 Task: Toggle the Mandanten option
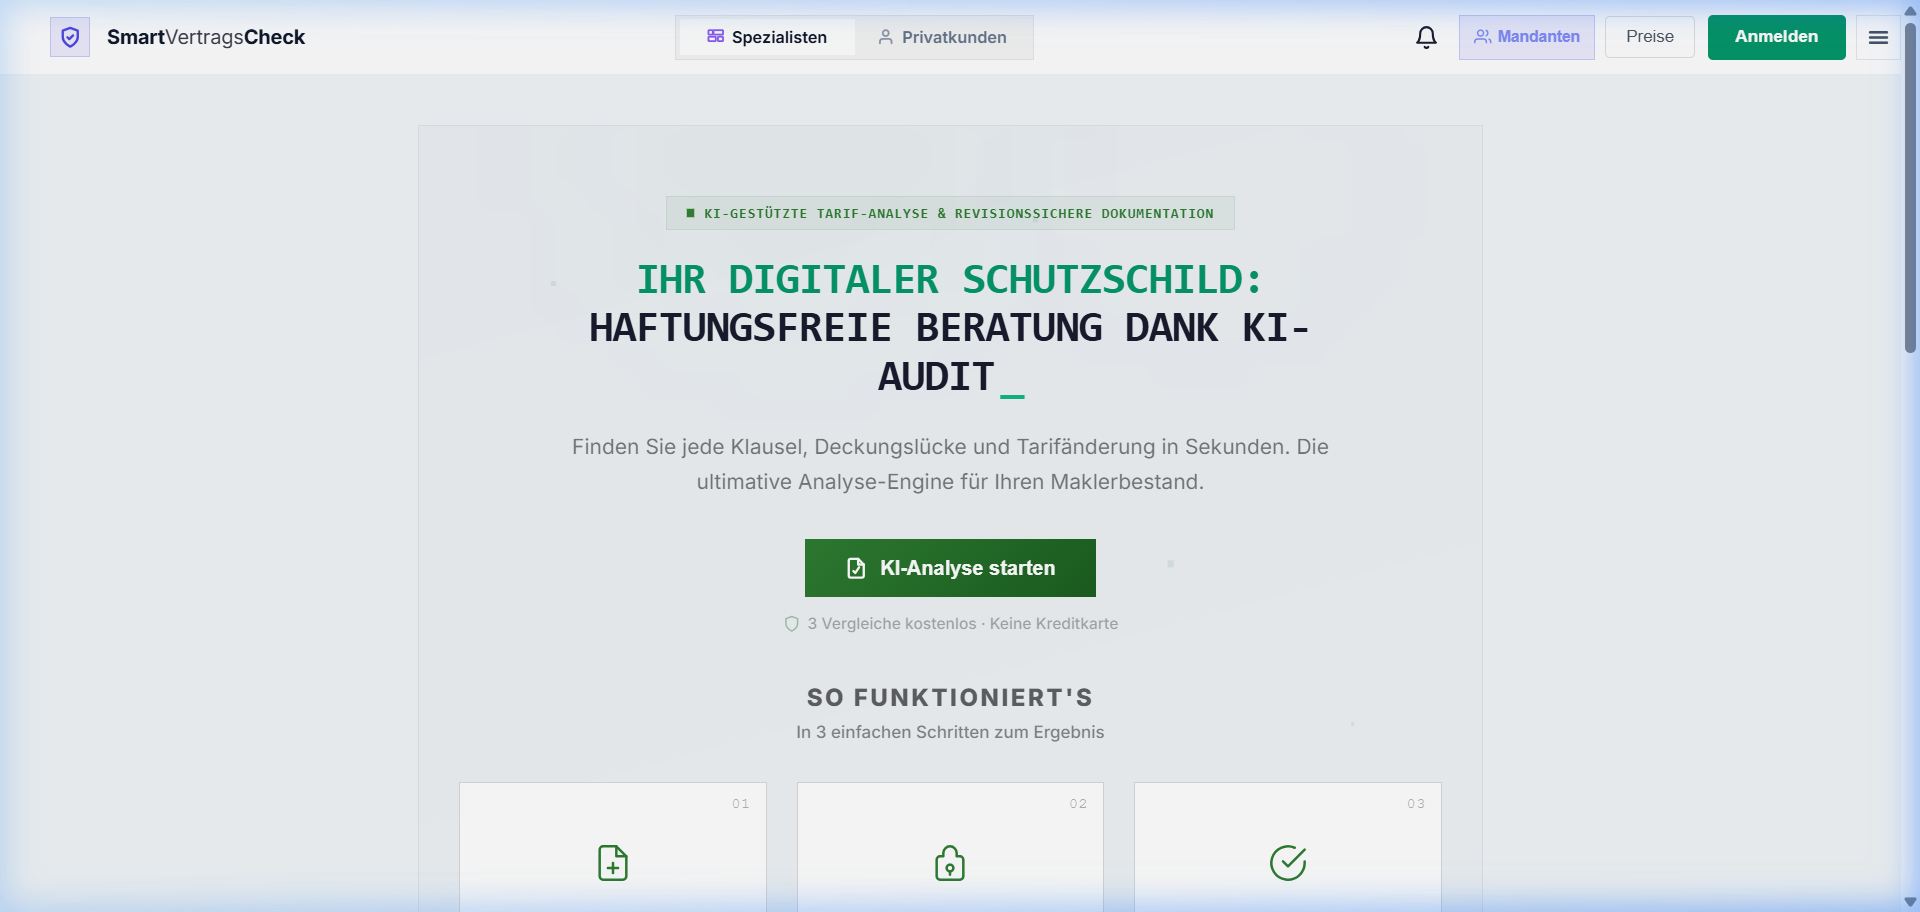coord(1526,37)
